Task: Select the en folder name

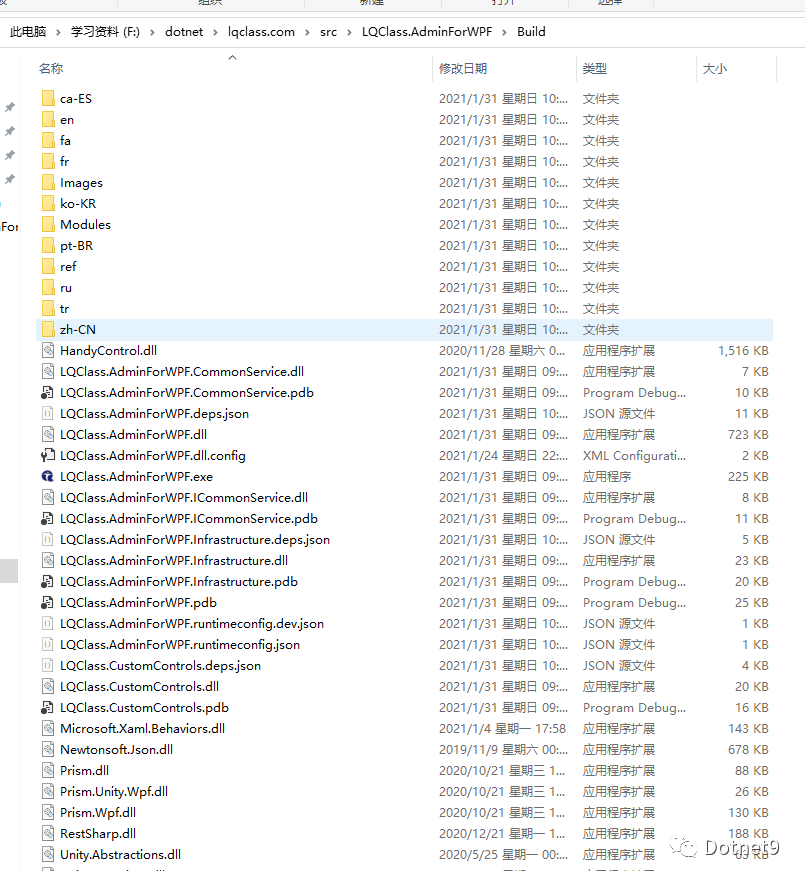Action: pyautogui.click(x=67, y=120)
